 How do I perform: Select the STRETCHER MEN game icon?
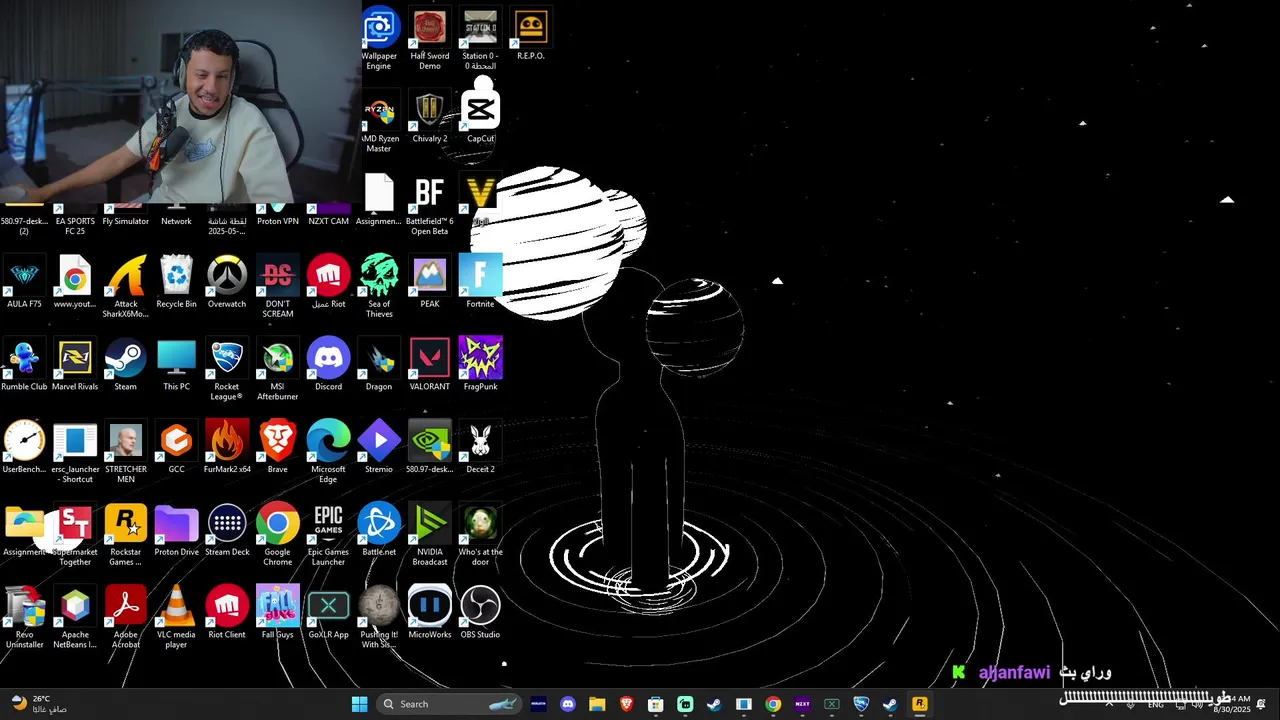(126, 453)
